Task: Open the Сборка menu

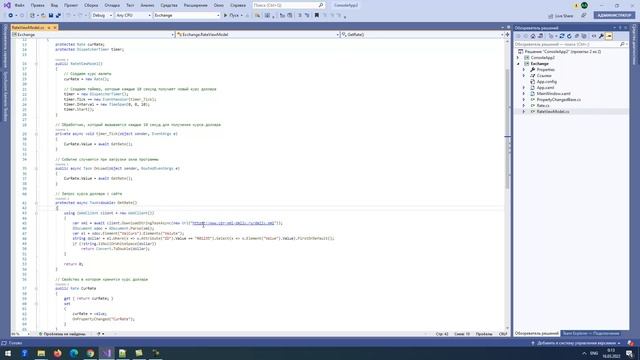Action: pyautogui.click(x=91, y=5)
